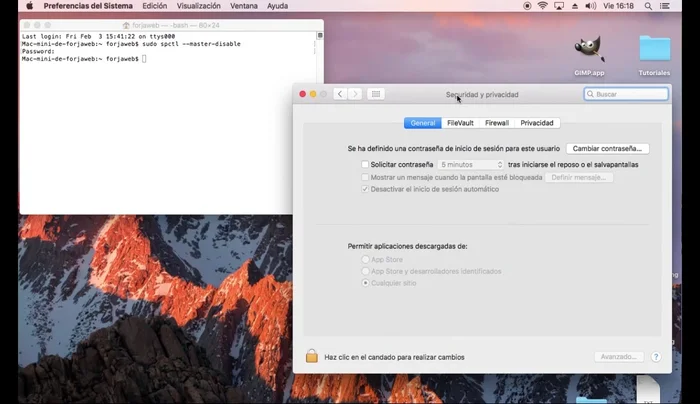Click the Buscar search field

tap(626, 94)
